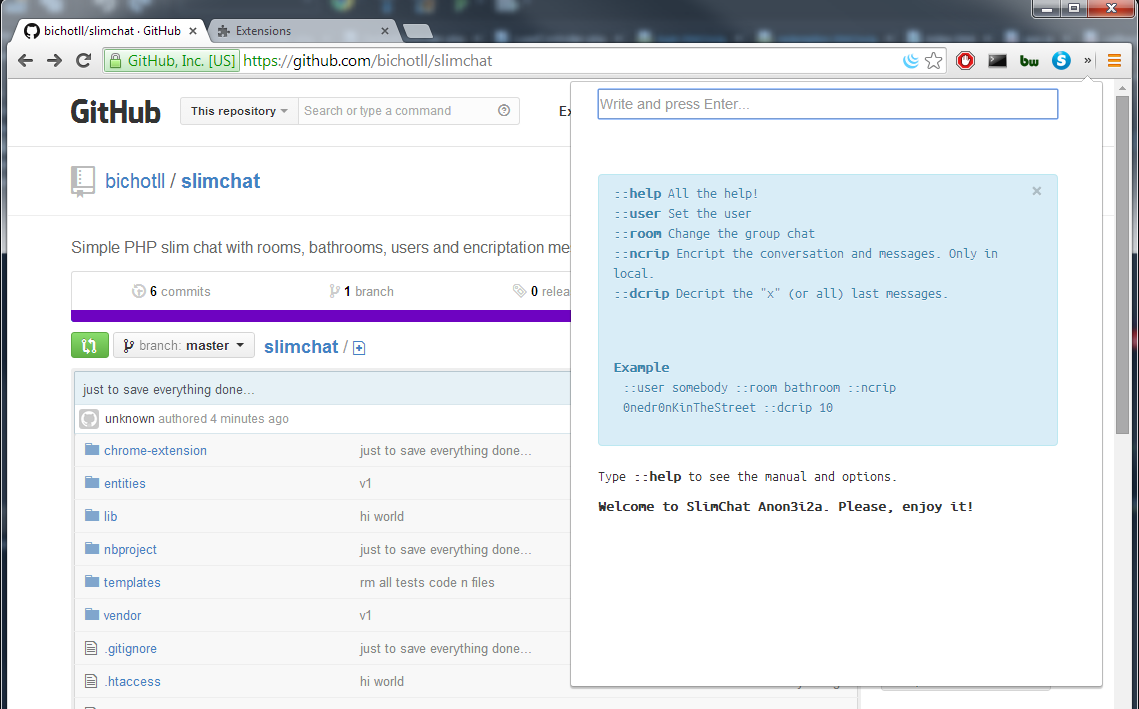The width and height of the screenshot is (1139, 709).
Task: Click the ::room command description line
Action: tap(714, 234)
